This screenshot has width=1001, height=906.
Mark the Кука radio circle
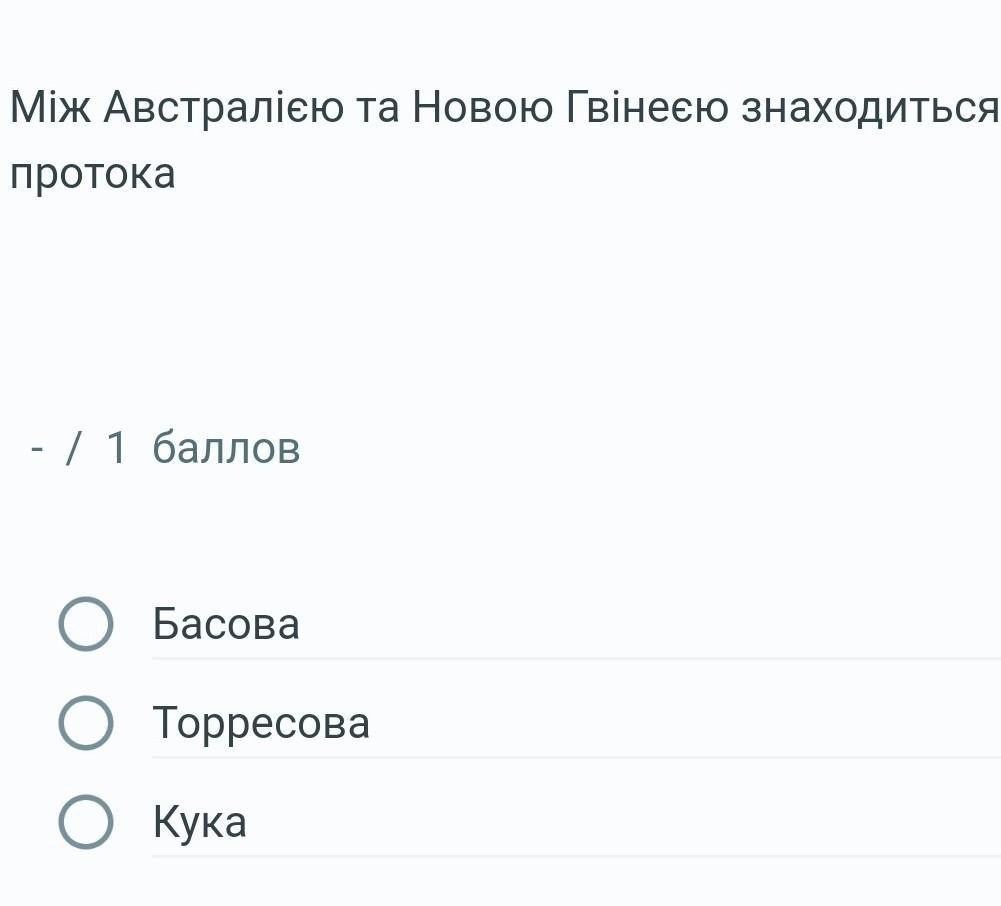pos(86,822)
